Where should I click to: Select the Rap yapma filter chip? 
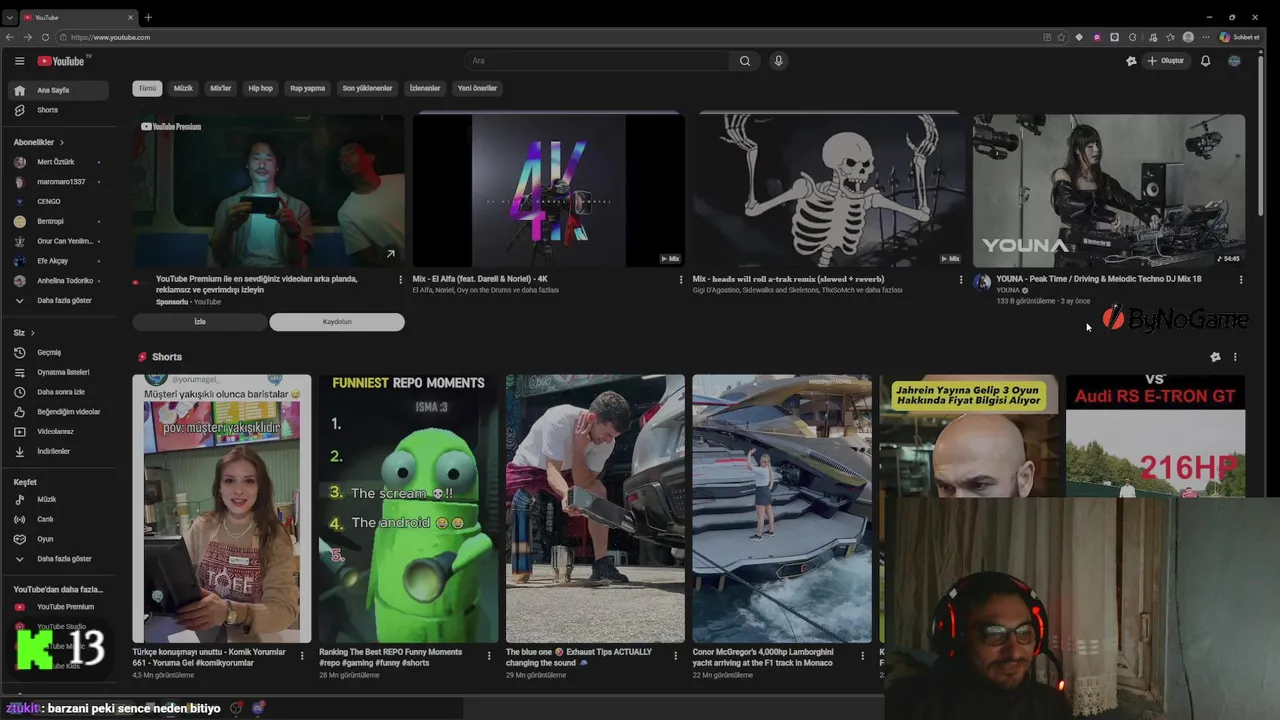tap(307, 88)
